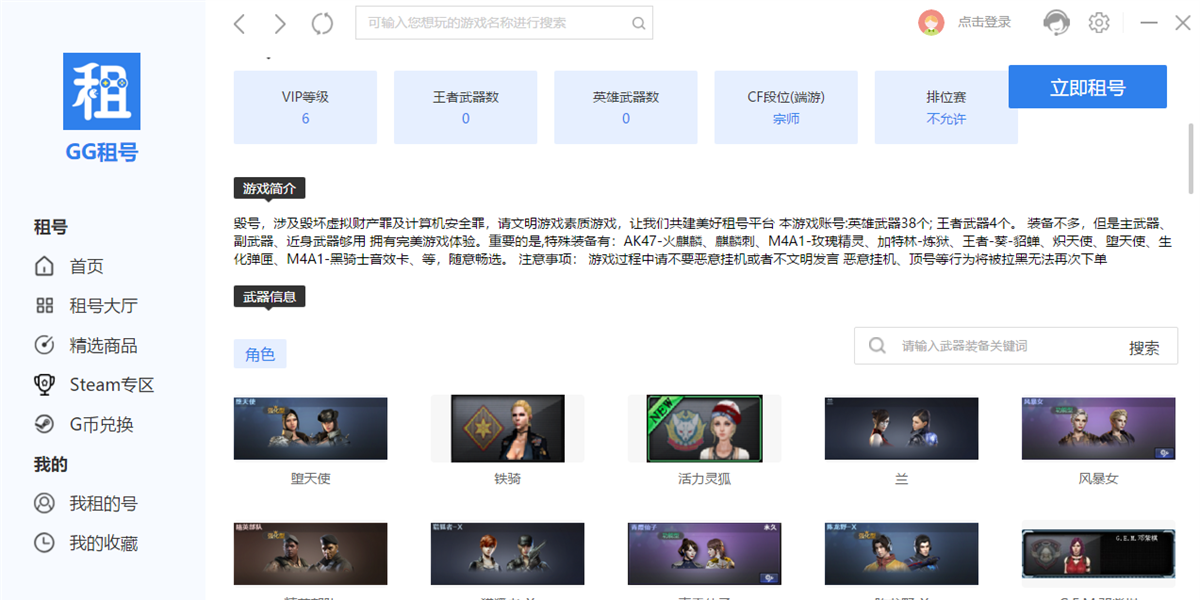The image size is (1200, 600).
Task: Click the 点击登录 link
Action: tap(984, 22)
